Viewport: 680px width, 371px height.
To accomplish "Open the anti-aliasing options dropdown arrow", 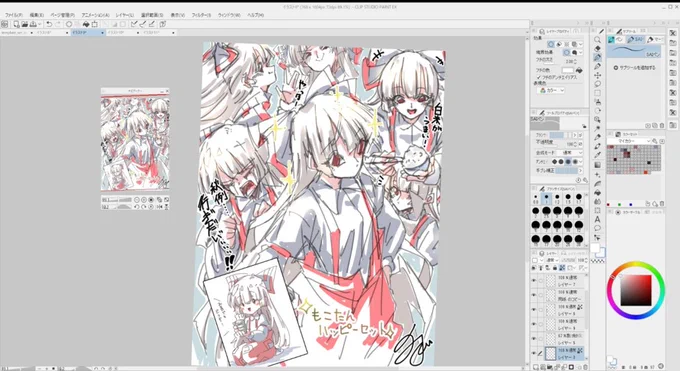I will [581, 161].
